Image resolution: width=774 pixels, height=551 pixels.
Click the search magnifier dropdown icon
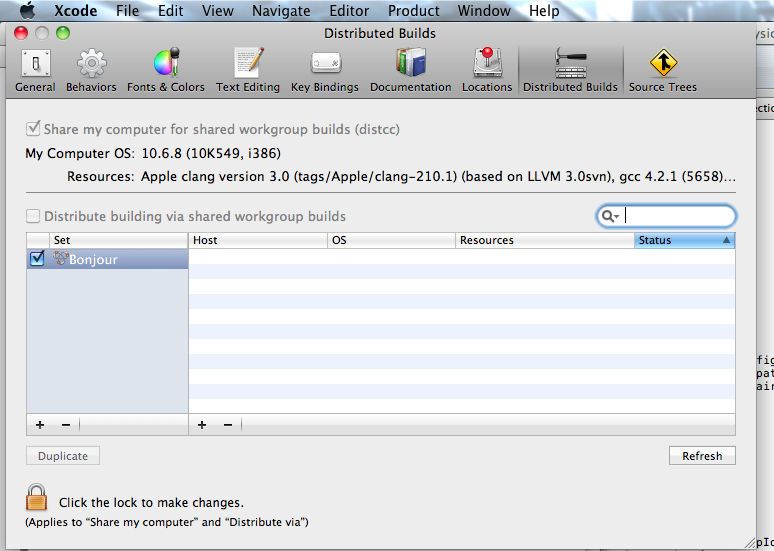pos(610,216)
